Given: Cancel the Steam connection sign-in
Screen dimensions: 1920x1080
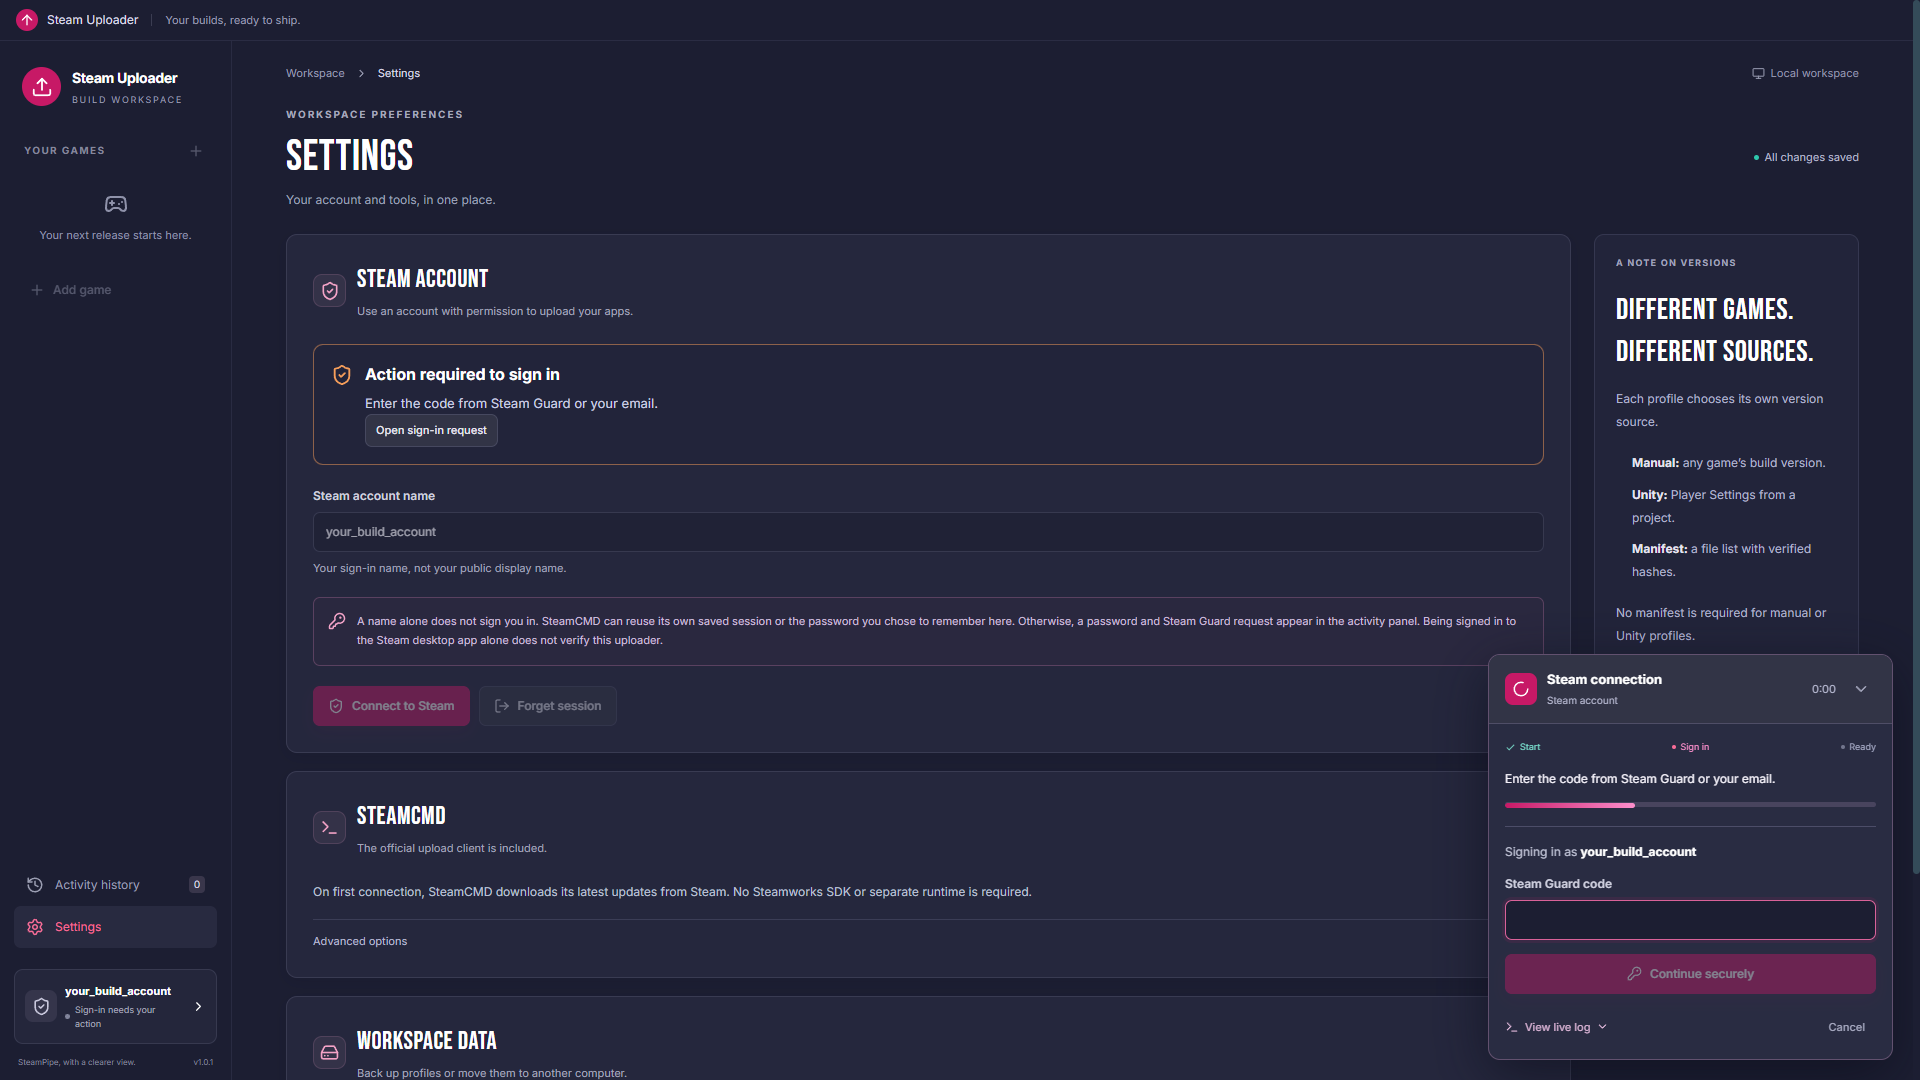Looking at the screenshot, I should tap(1846, 1027).
